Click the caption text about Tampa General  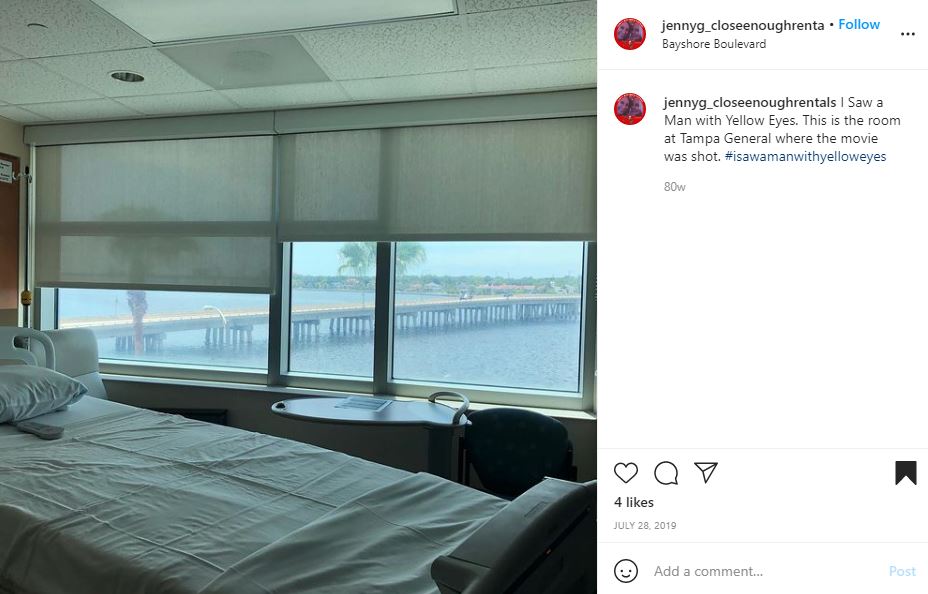click(782, 130)
